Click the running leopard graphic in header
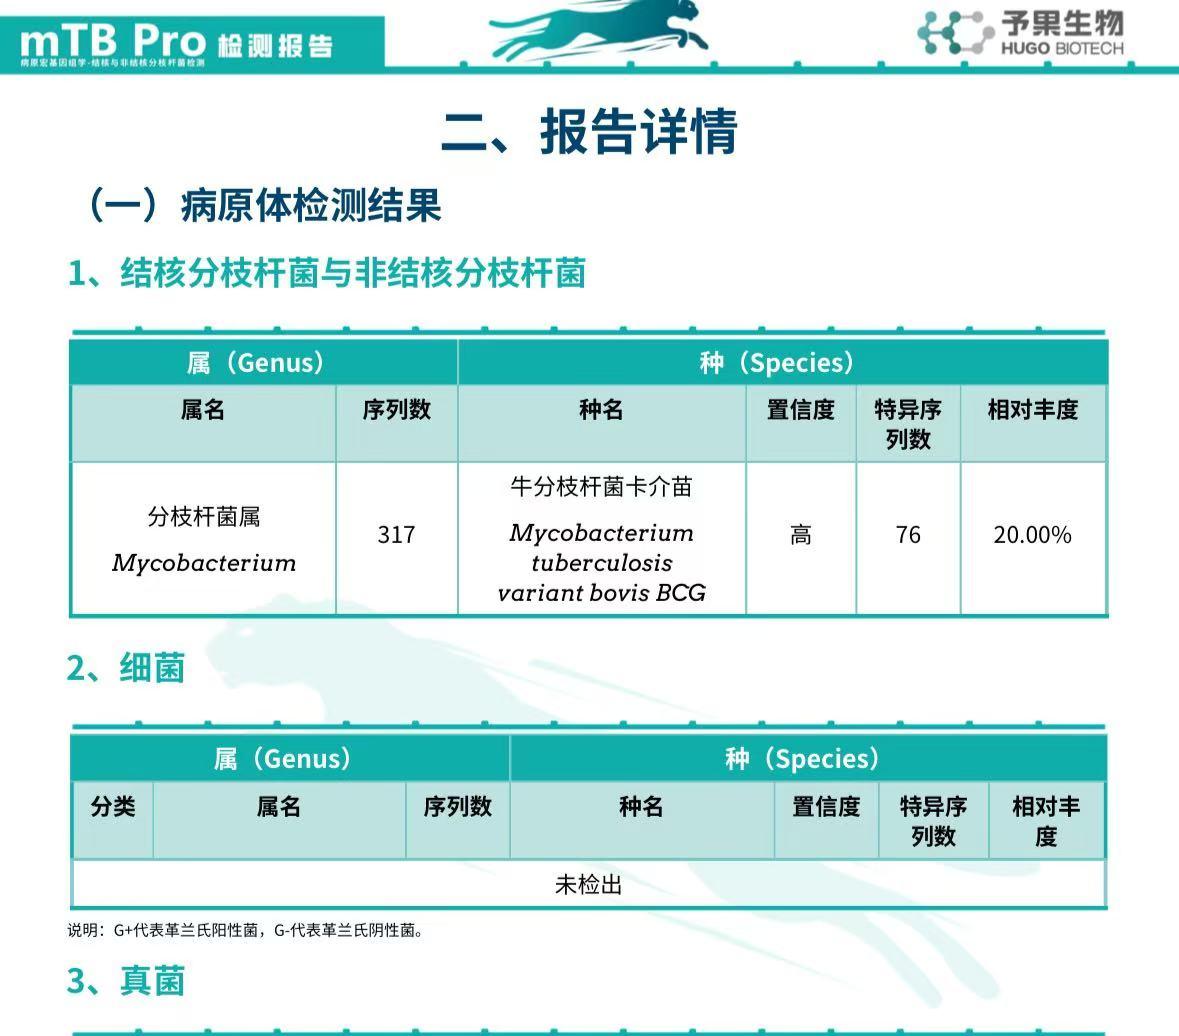This screenshot has height=1036, width=1179. click(600, 32)
